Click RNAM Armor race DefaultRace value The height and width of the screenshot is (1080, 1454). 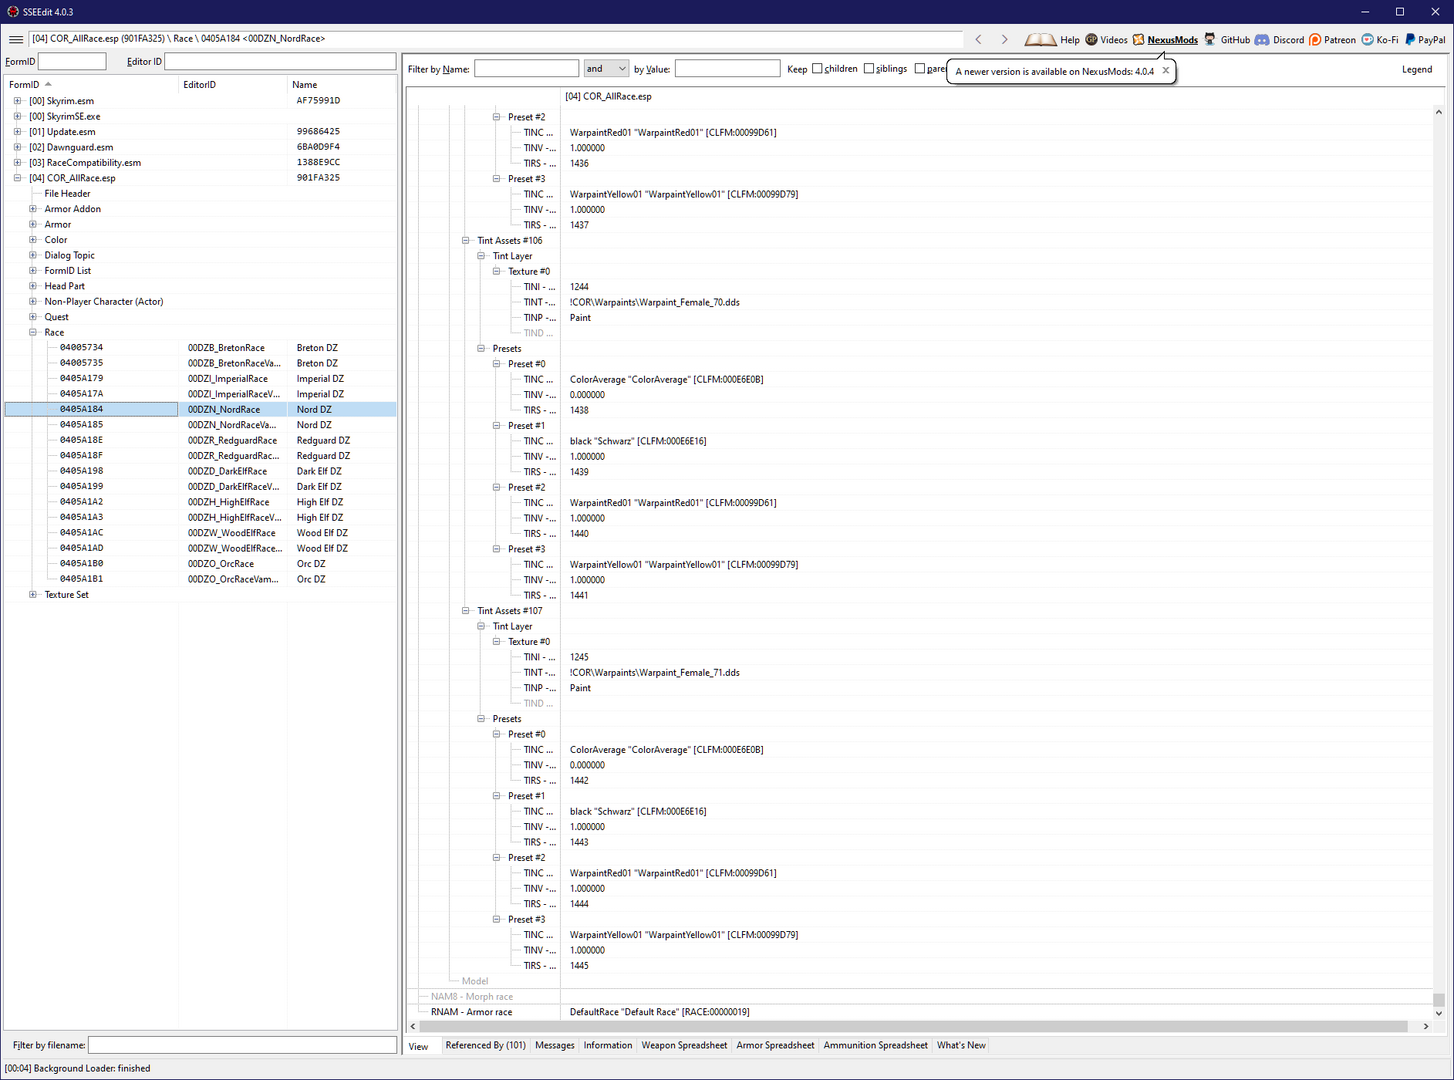(660, 1012)
